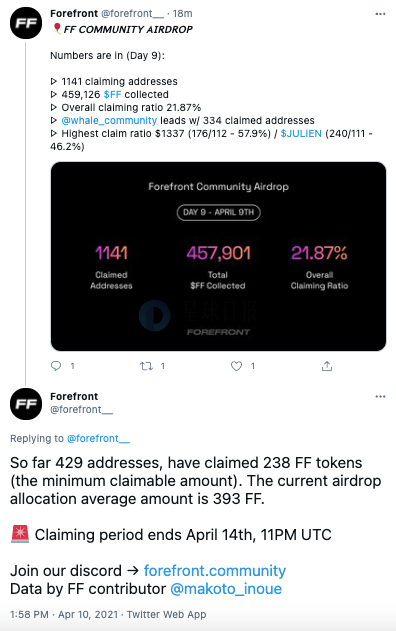Open the Forefront Community Airdrop image
The width and height of the screenshot is (396, 631).
coord(218,256)
